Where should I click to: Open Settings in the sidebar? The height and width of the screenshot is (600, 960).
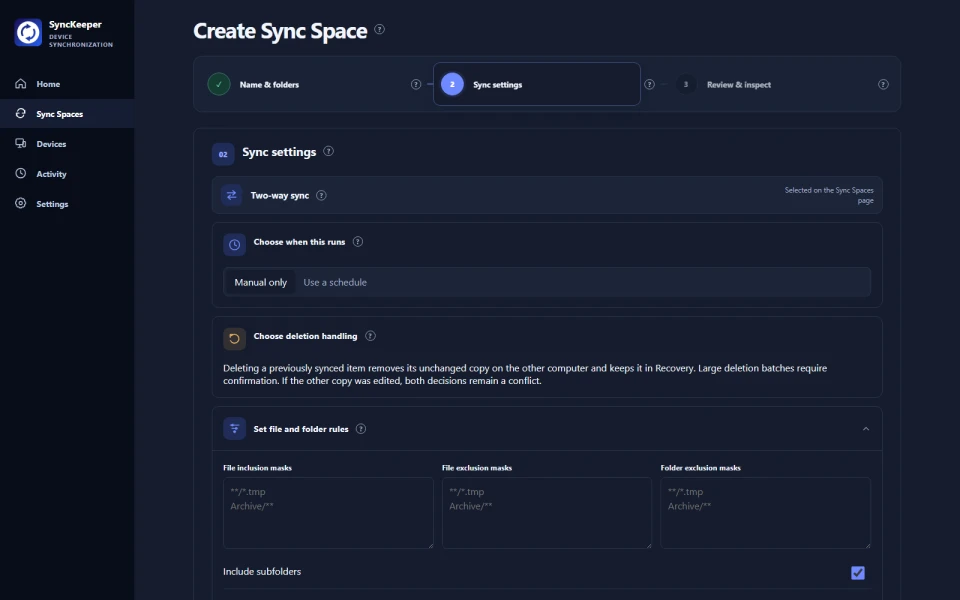(x=67, y=204)
